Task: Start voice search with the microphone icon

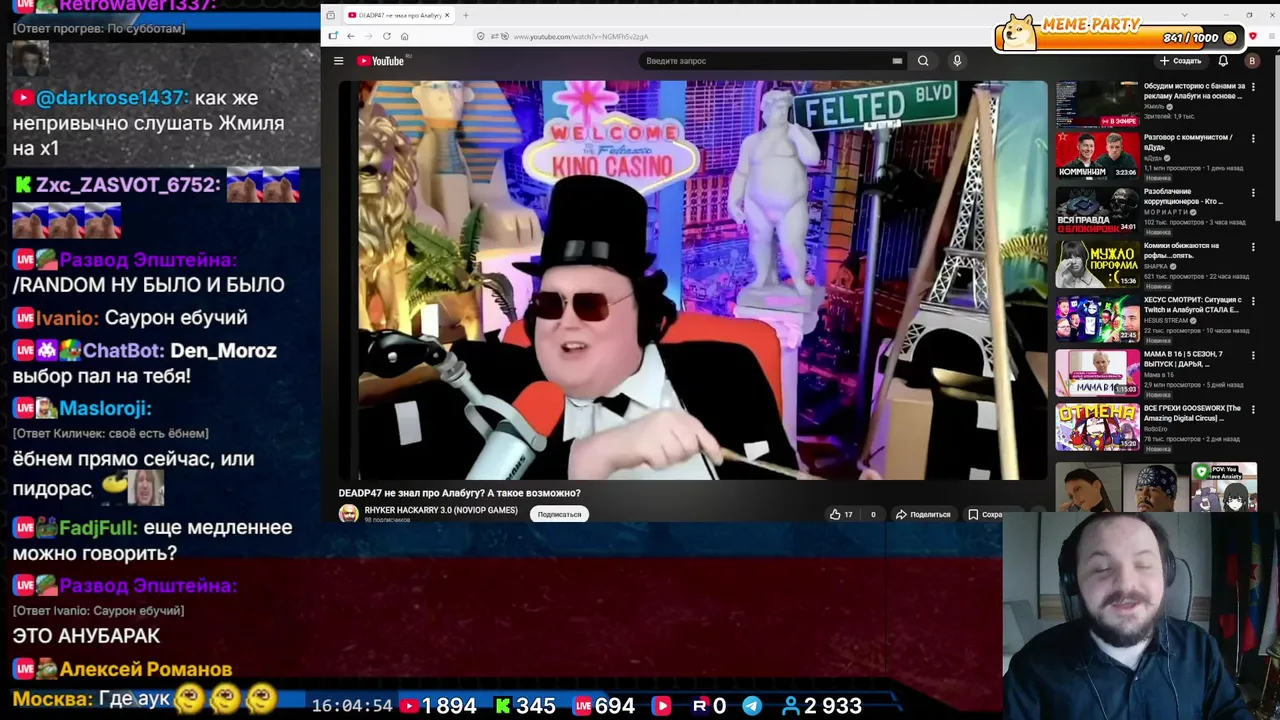Action: [x=957, y=61]
